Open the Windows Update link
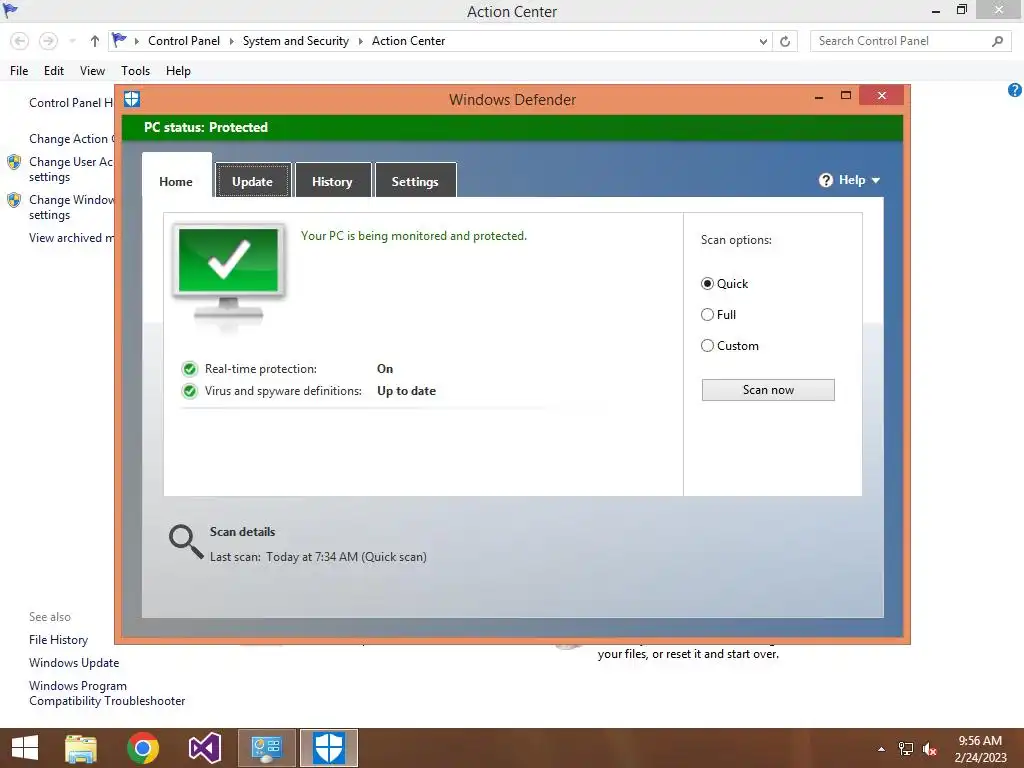This screenshot has height=768, width=1024. pyautogui.click(x=74, y=663)
